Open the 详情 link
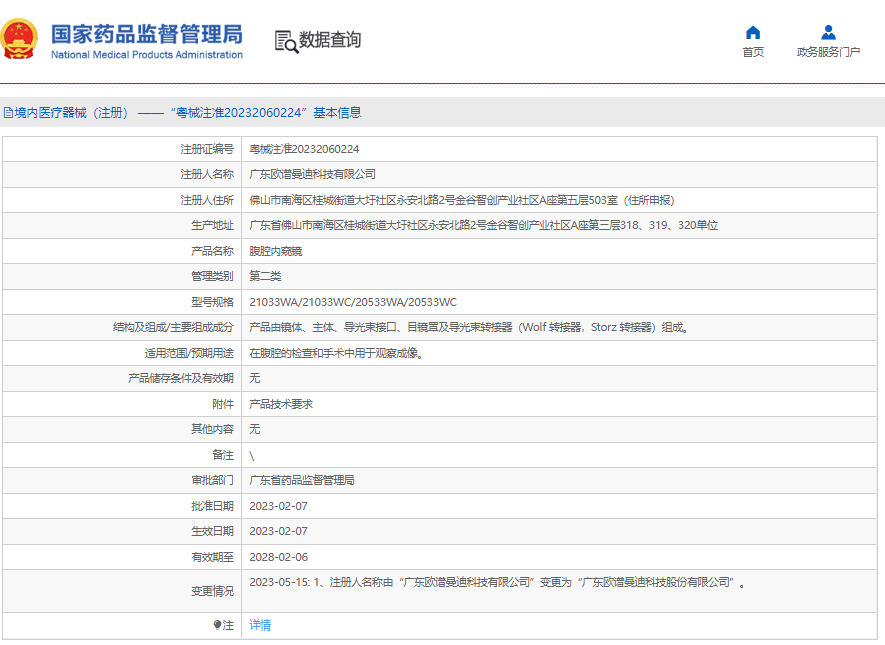Viewport: 885px width, 645px height. pyautogui.click(x=260, y=625)
